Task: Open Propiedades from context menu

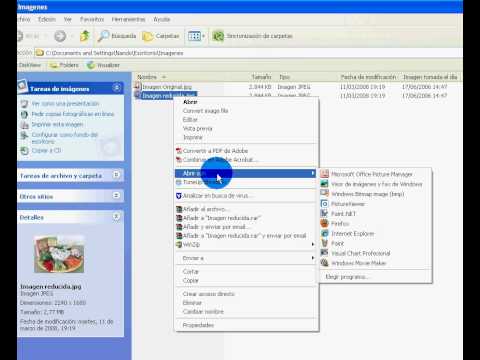Action: click(198, 325)
